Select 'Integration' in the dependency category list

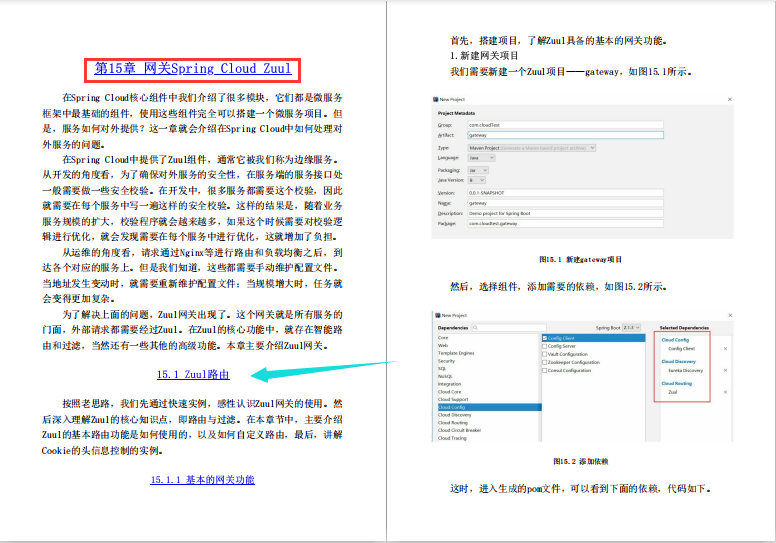(449, 384)
